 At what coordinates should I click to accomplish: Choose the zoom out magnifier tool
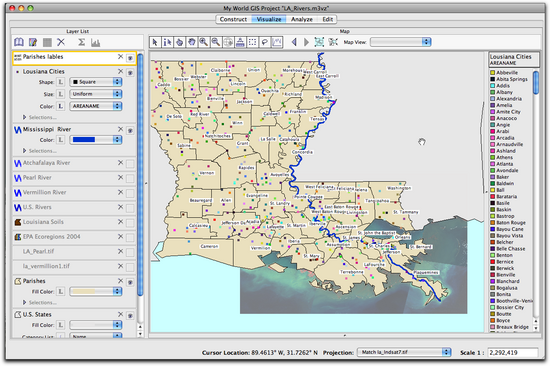pos(216,42)
